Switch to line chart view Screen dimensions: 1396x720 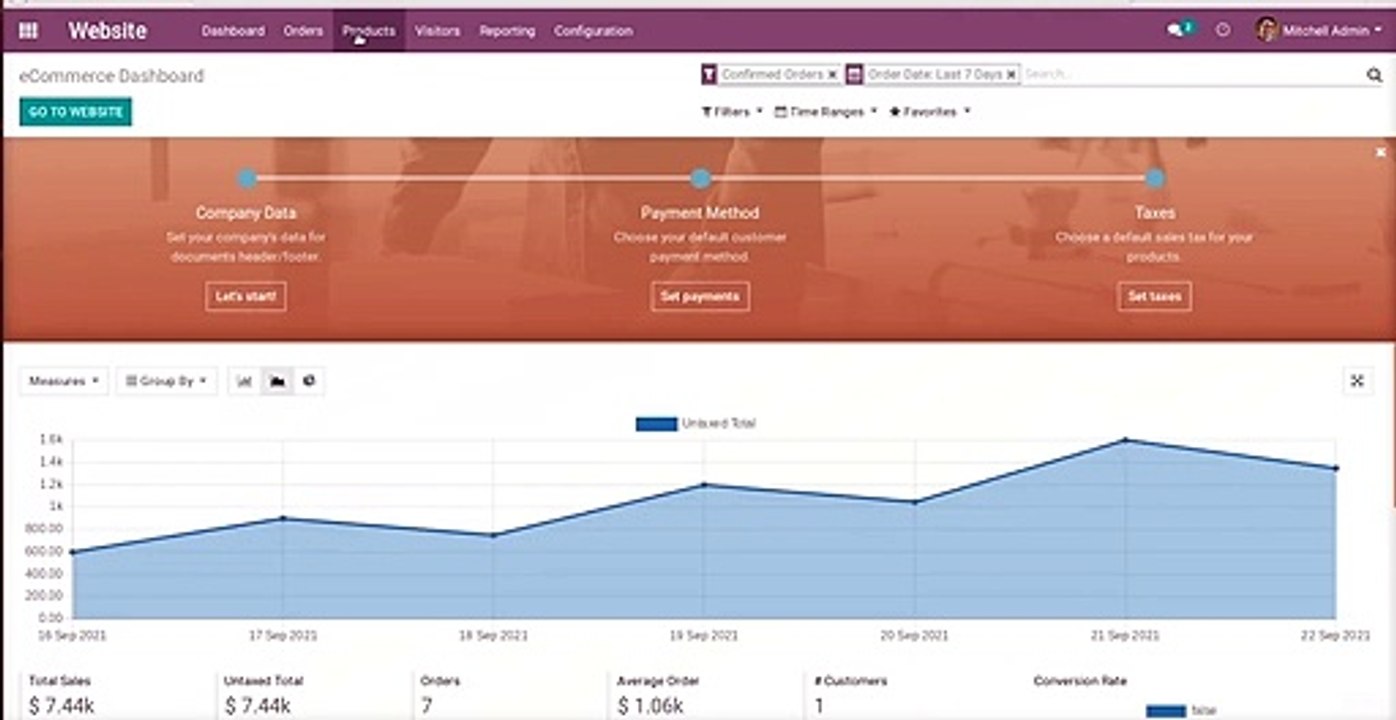pyautogui.click(x=277, y=381)
